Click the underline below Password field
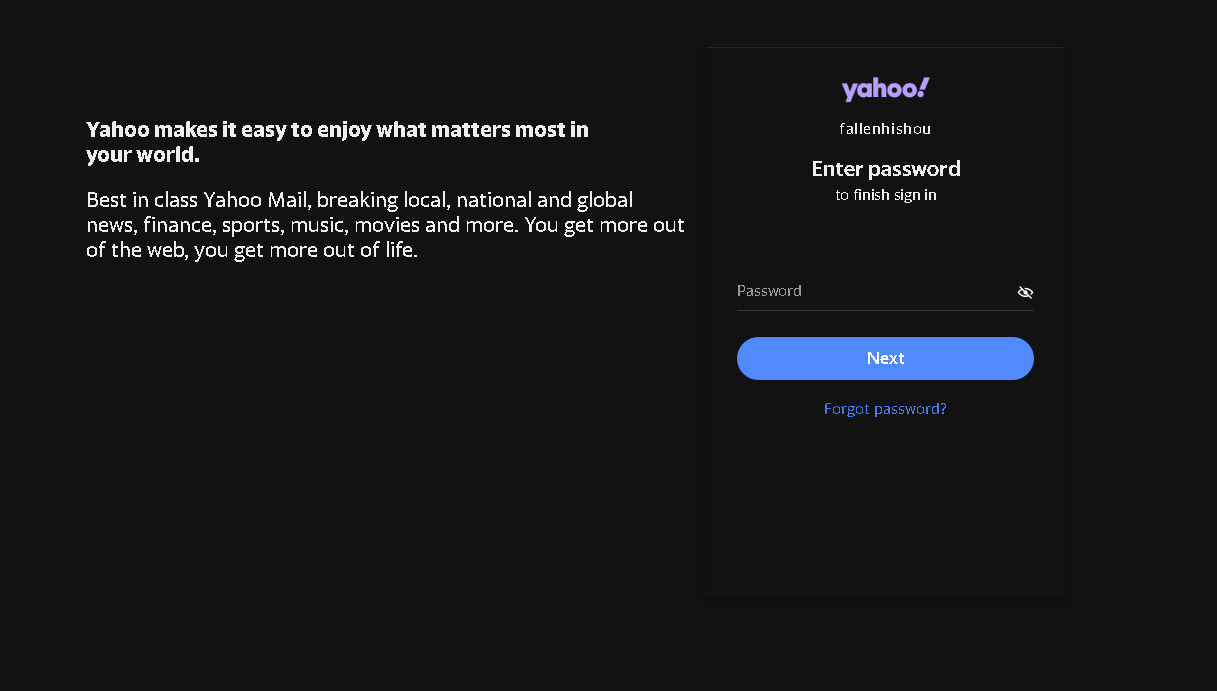Screen dimensions: 1217x691 tap(885, 310)
